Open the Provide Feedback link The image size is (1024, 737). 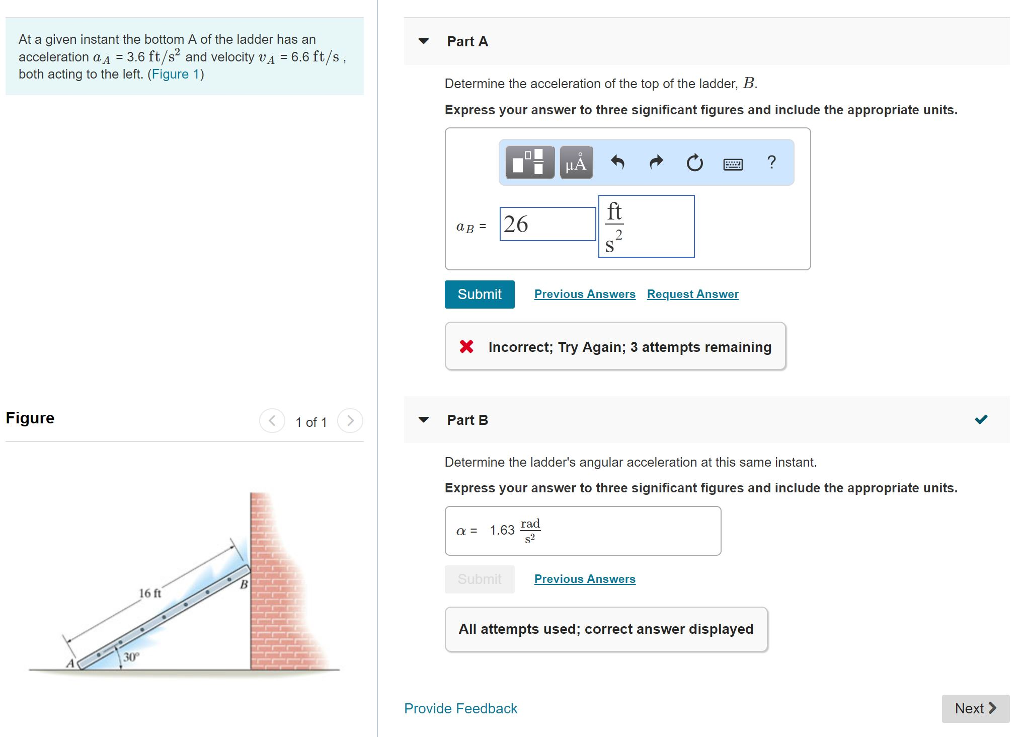point(460,708)
